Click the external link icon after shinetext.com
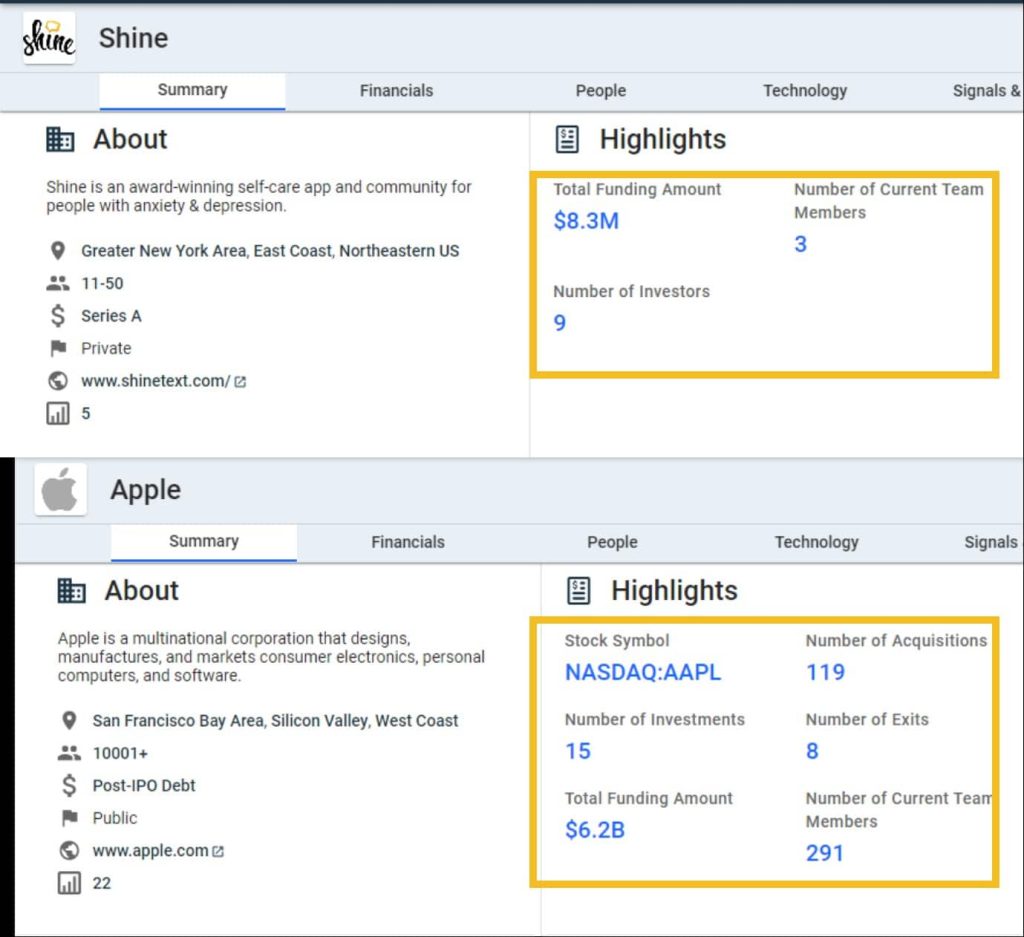The height and width of the screenshot is (937, 1024). click(240, 381)
